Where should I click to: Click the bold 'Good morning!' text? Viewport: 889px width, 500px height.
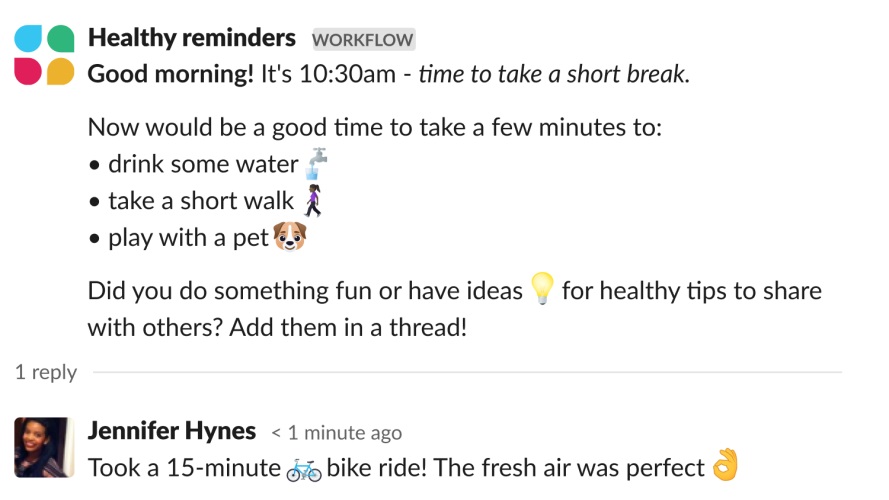click(x=171, y=74)
